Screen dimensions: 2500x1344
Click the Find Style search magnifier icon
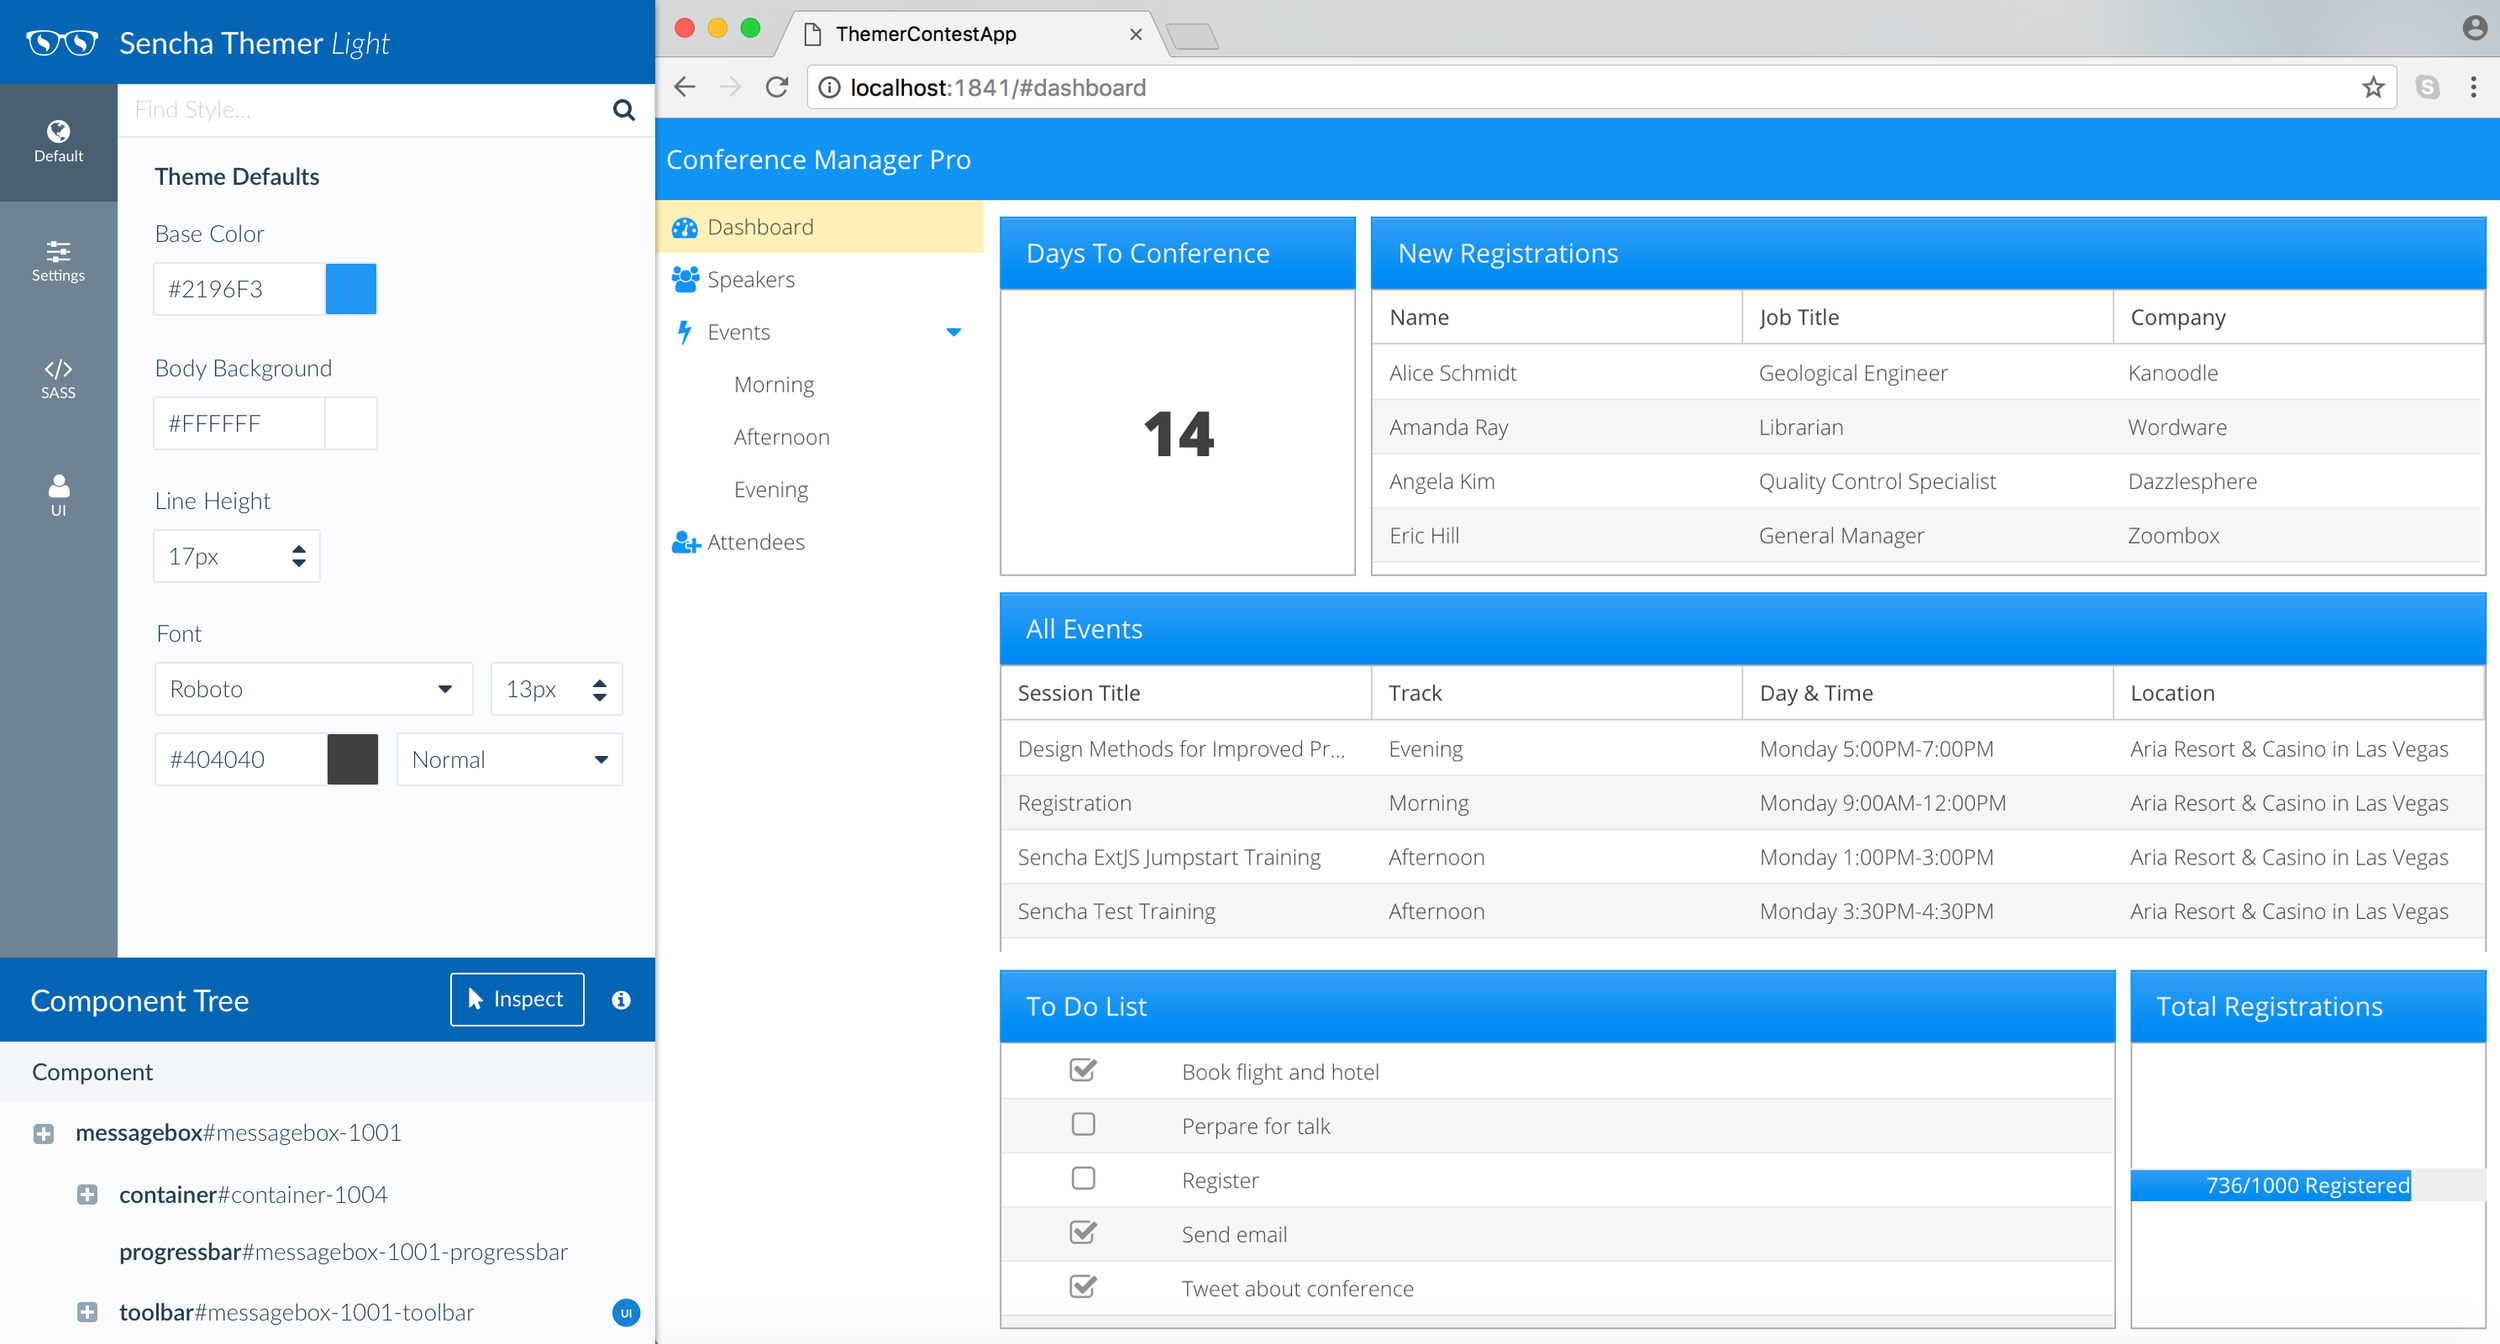click(x=623, y=110)
